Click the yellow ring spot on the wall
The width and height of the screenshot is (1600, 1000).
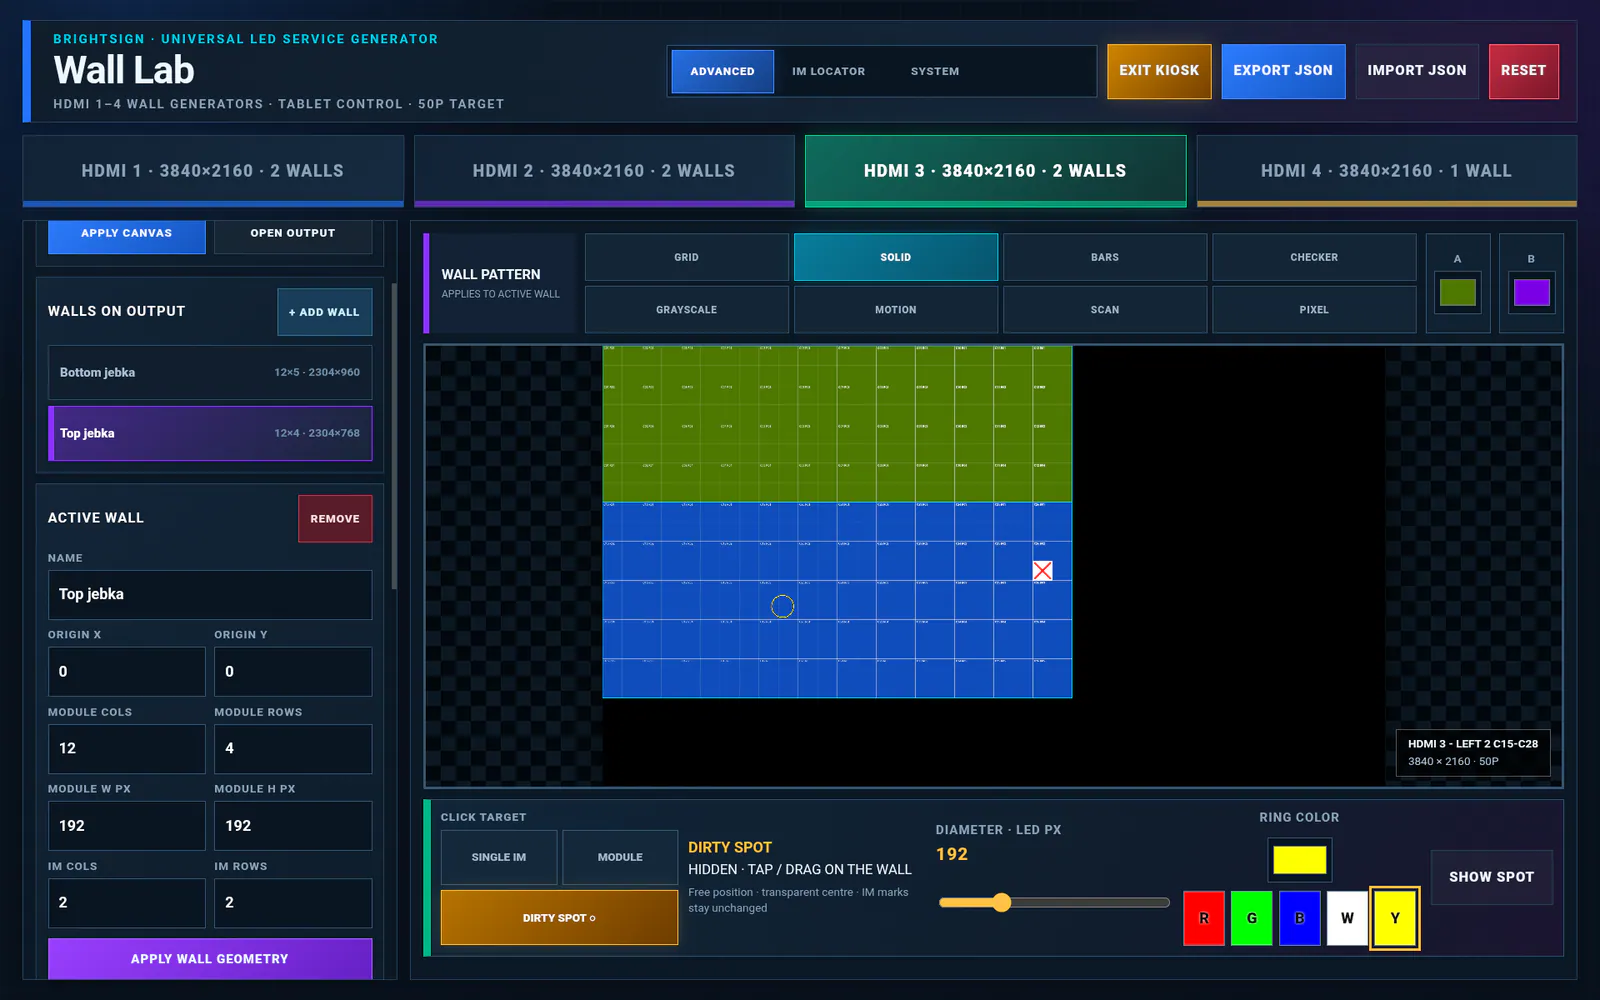782,606
